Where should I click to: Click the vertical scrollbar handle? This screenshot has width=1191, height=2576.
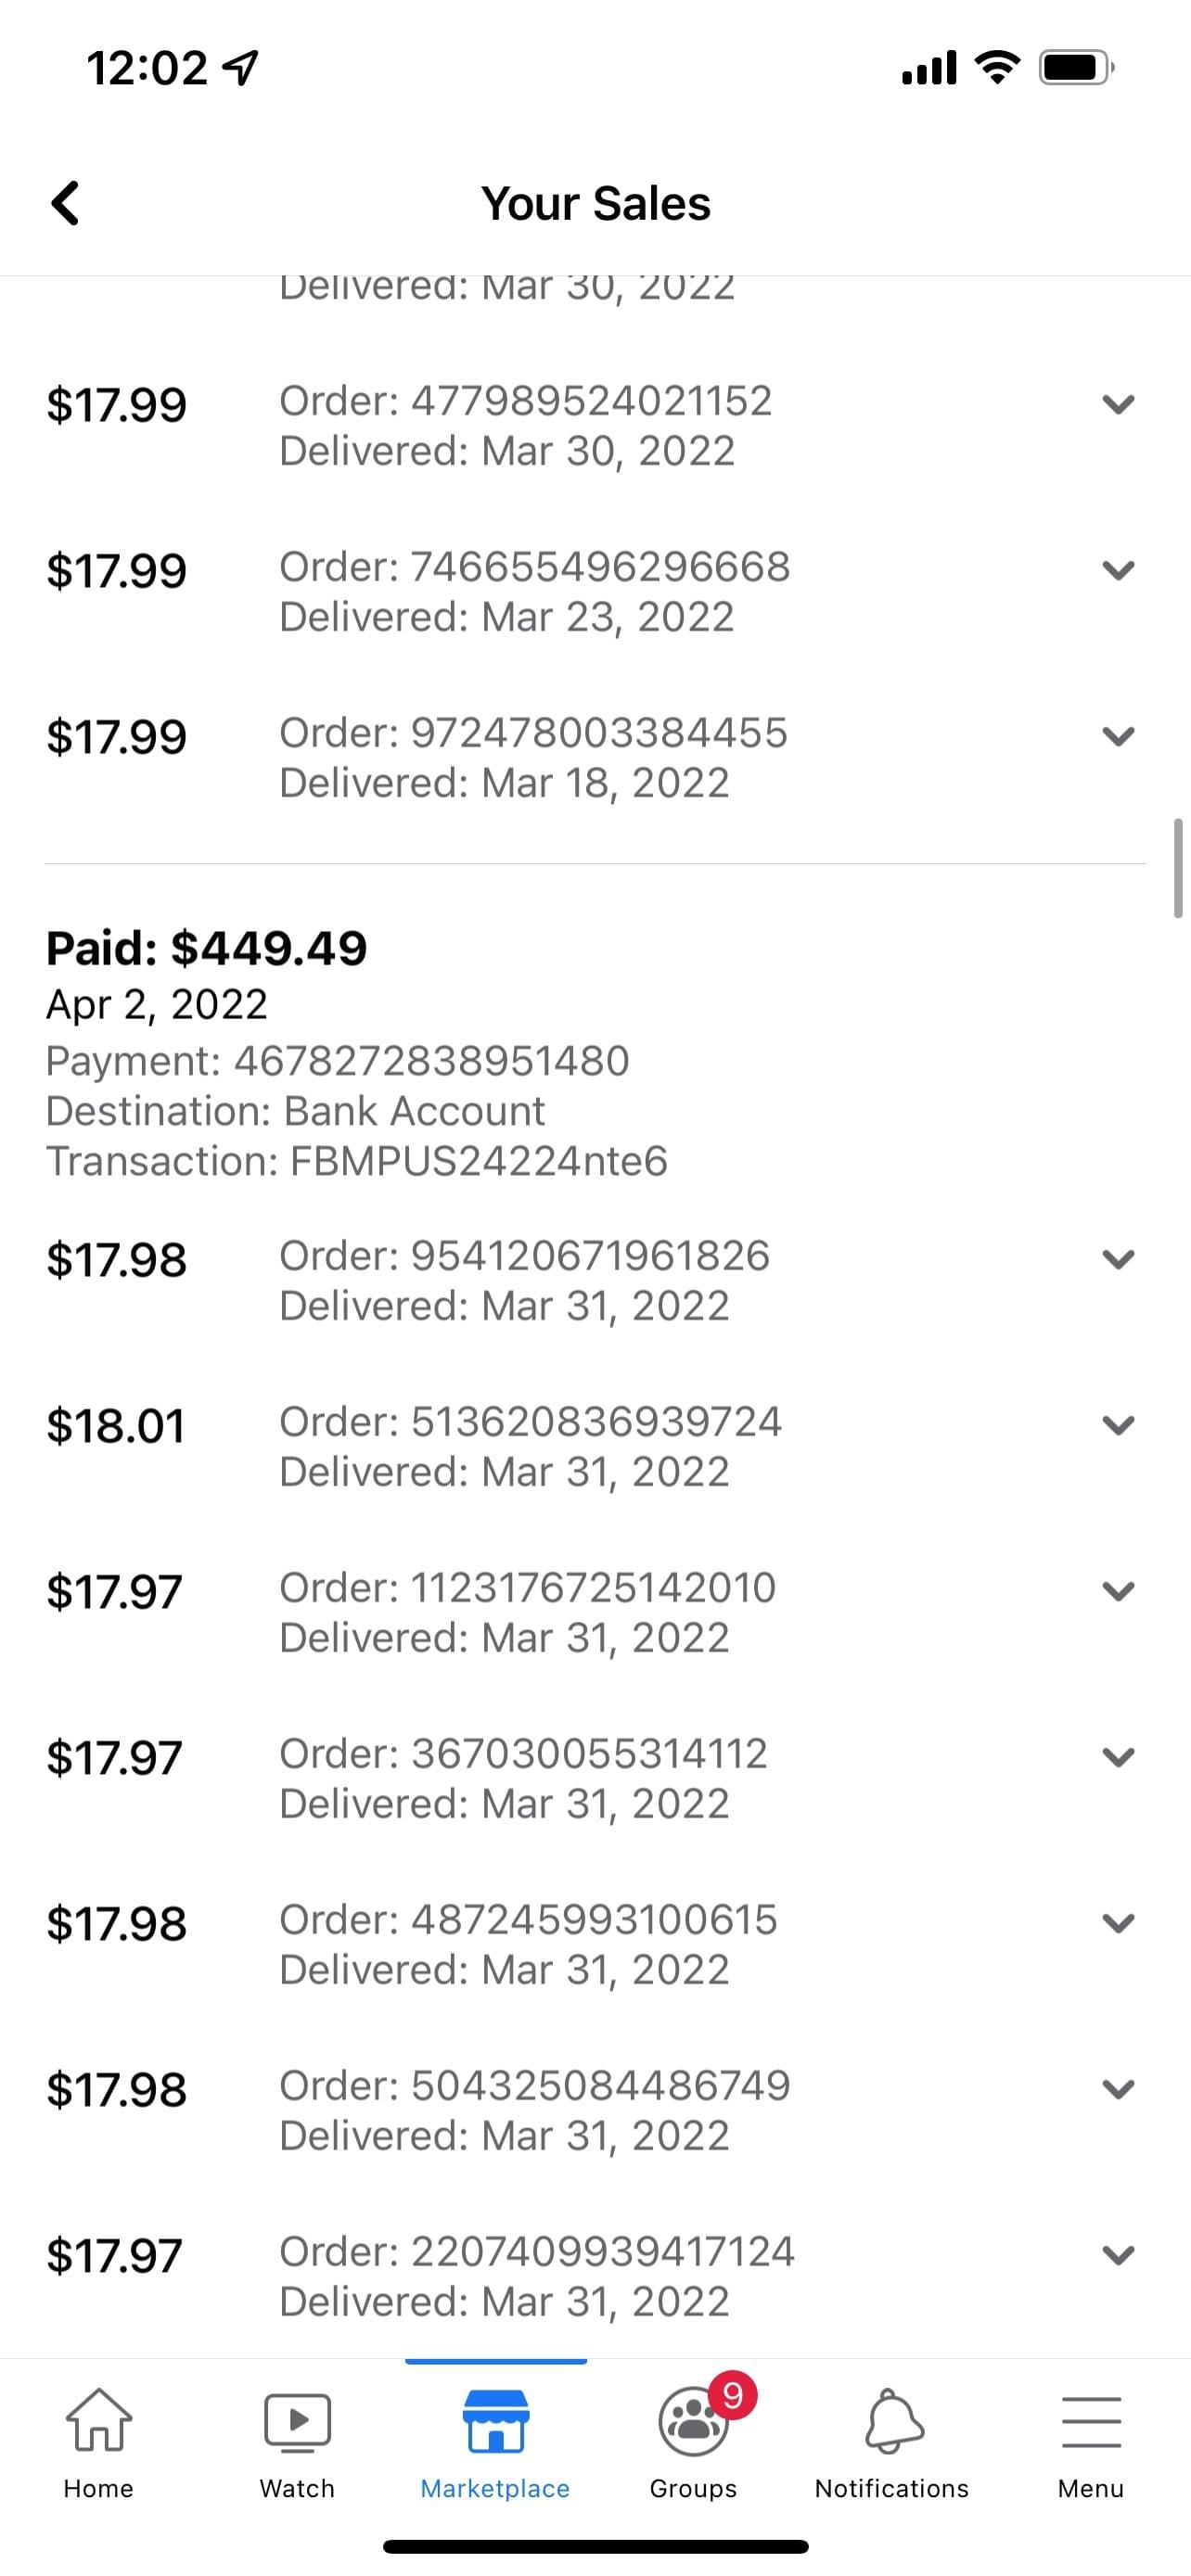(1178, 867)
